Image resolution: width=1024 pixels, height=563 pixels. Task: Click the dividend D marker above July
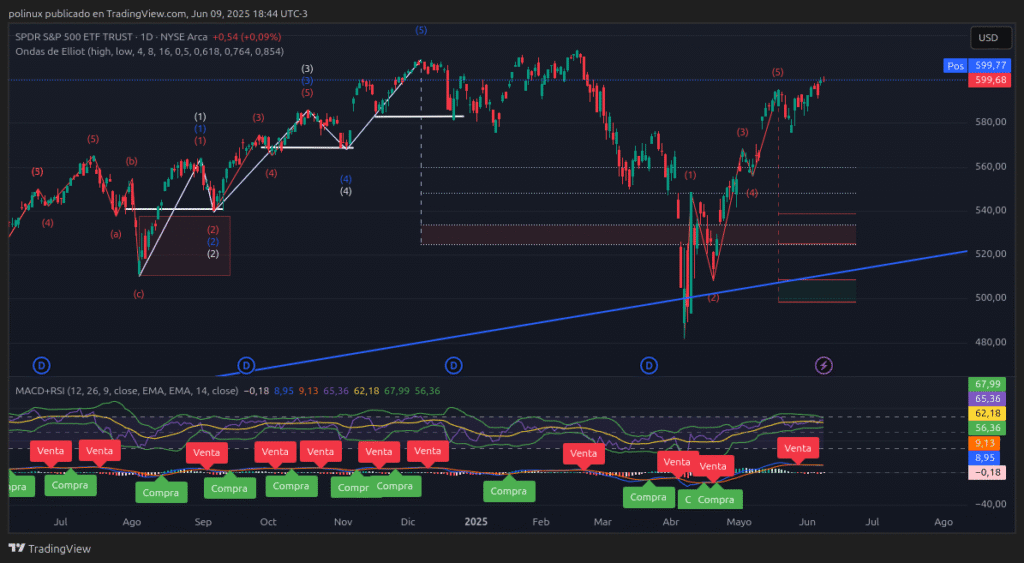point(41,366)
